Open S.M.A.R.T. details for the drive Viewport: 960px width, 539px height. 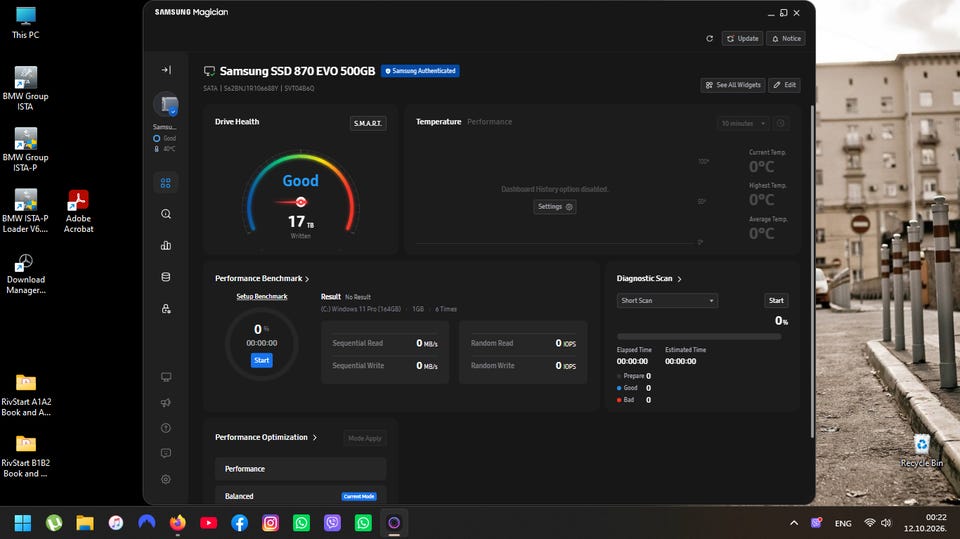pyautogui.click(x=367, y=123)
